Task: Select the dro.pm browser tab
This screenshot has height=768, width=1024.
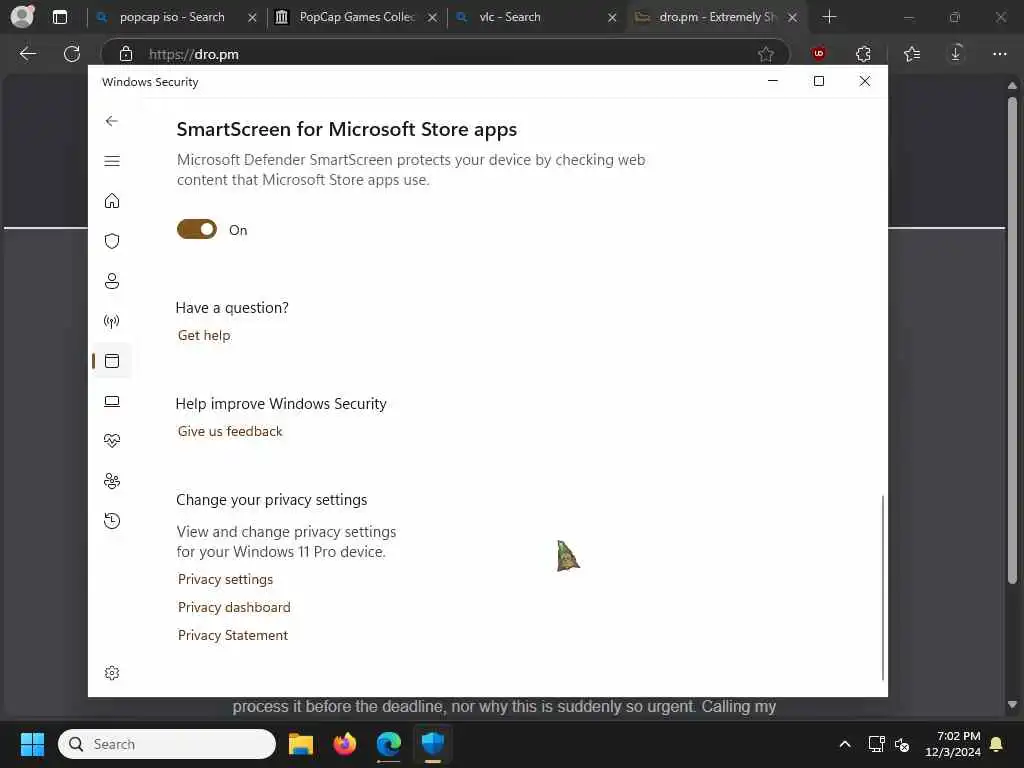Action: pos(716,17)
